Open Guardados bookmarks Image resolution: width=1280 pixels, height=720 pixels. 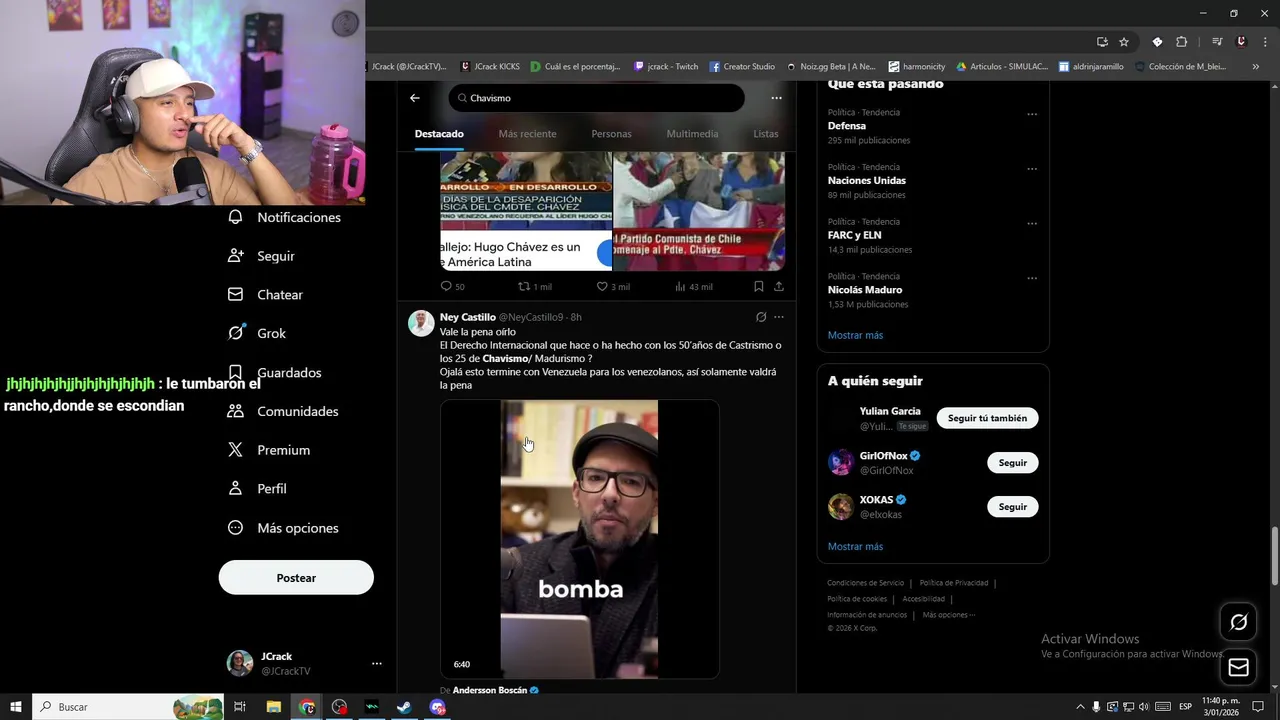[275, 372]
